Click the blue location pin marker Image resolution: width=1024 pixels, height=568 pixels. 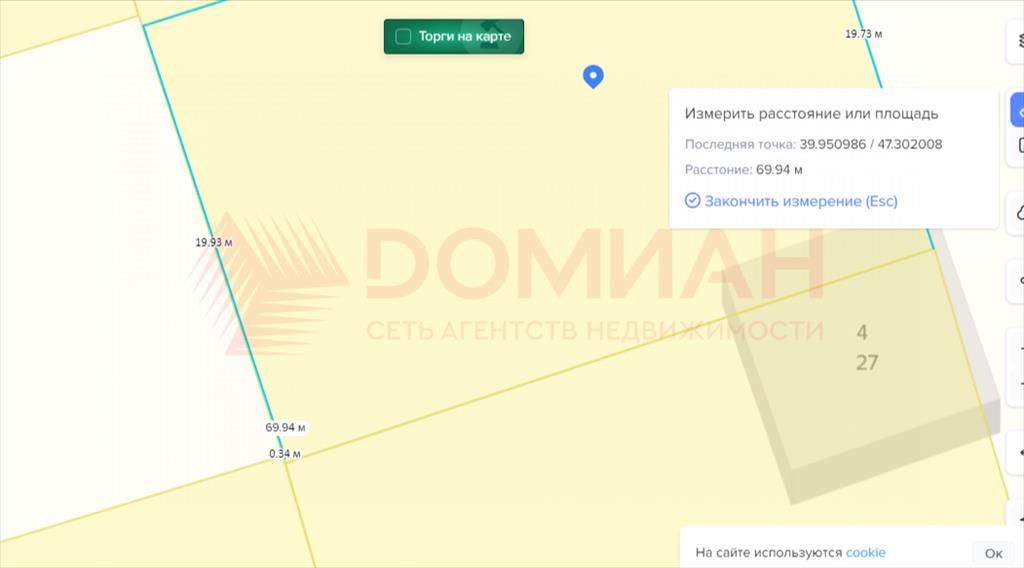click(593, 76)
